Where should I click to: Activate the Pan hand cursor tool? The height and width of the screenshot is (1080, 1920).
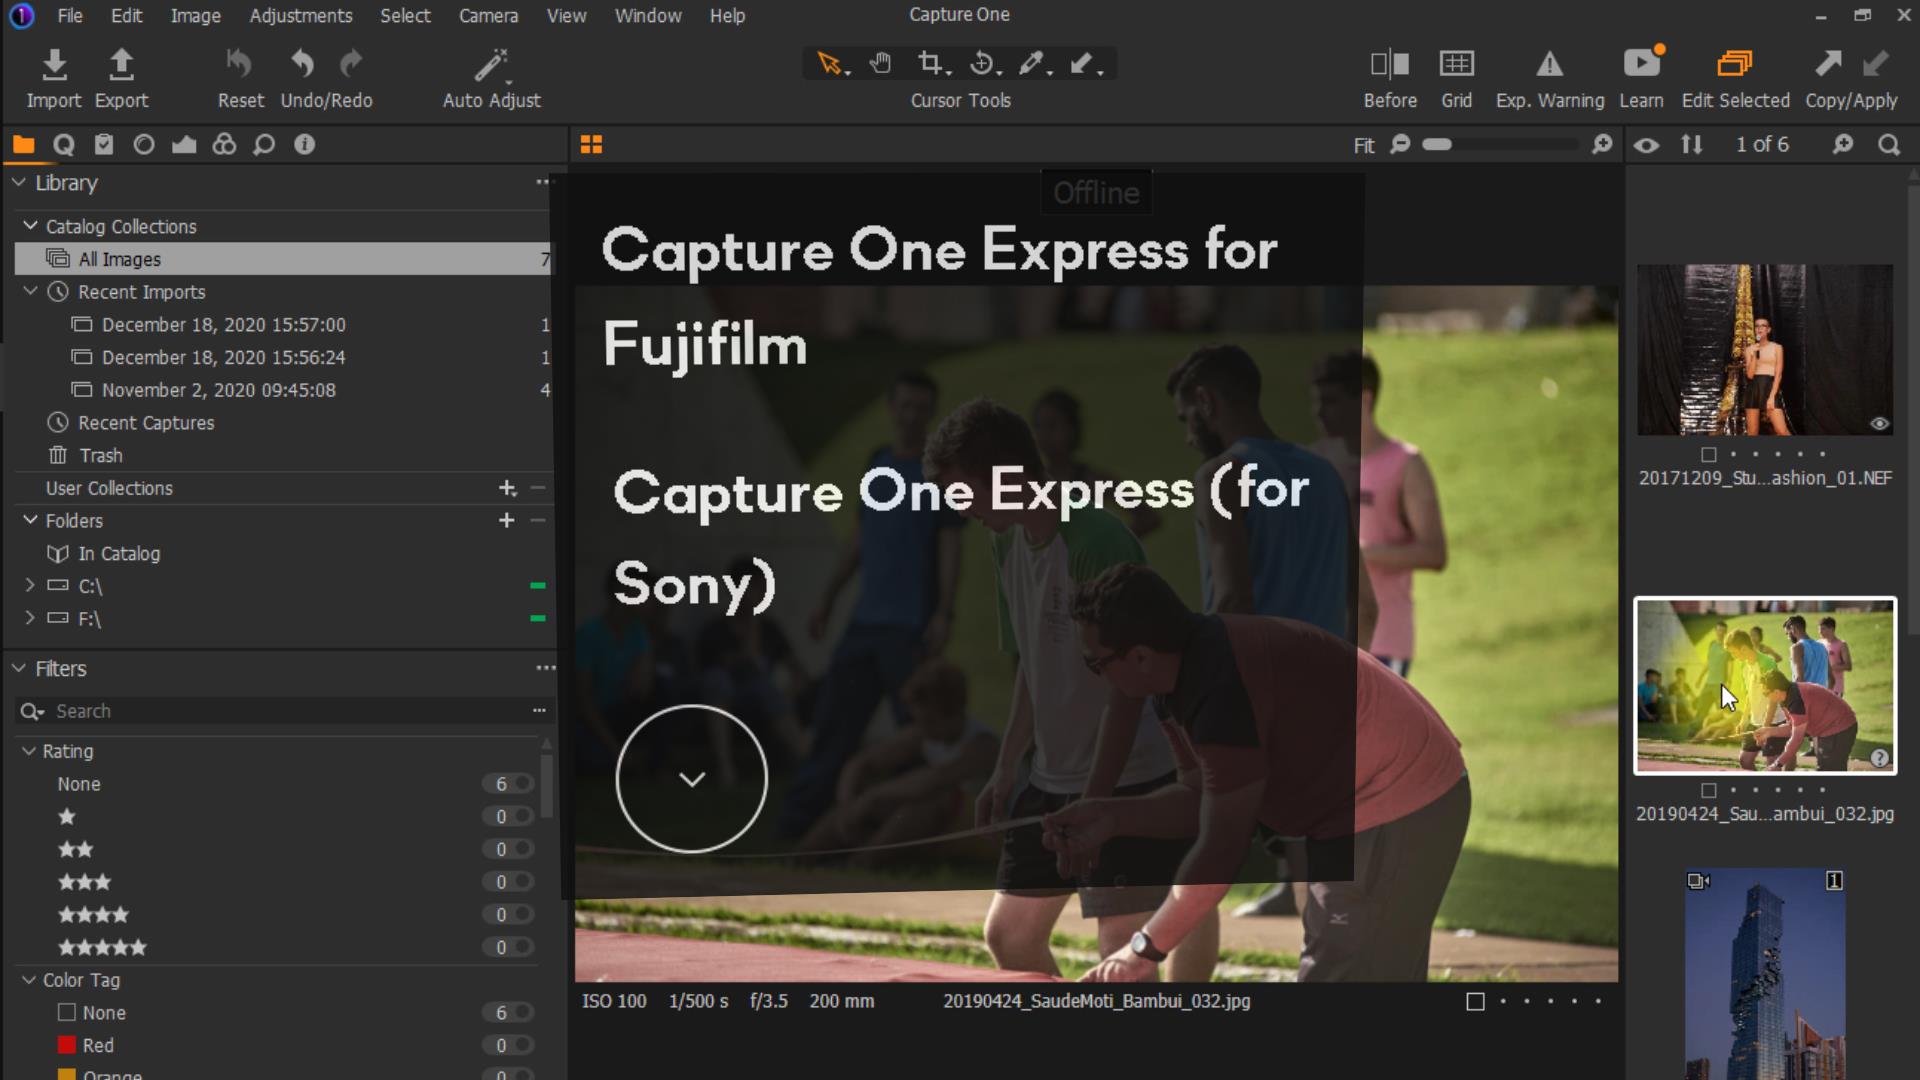pyautogui.click(x=880, y=62)
